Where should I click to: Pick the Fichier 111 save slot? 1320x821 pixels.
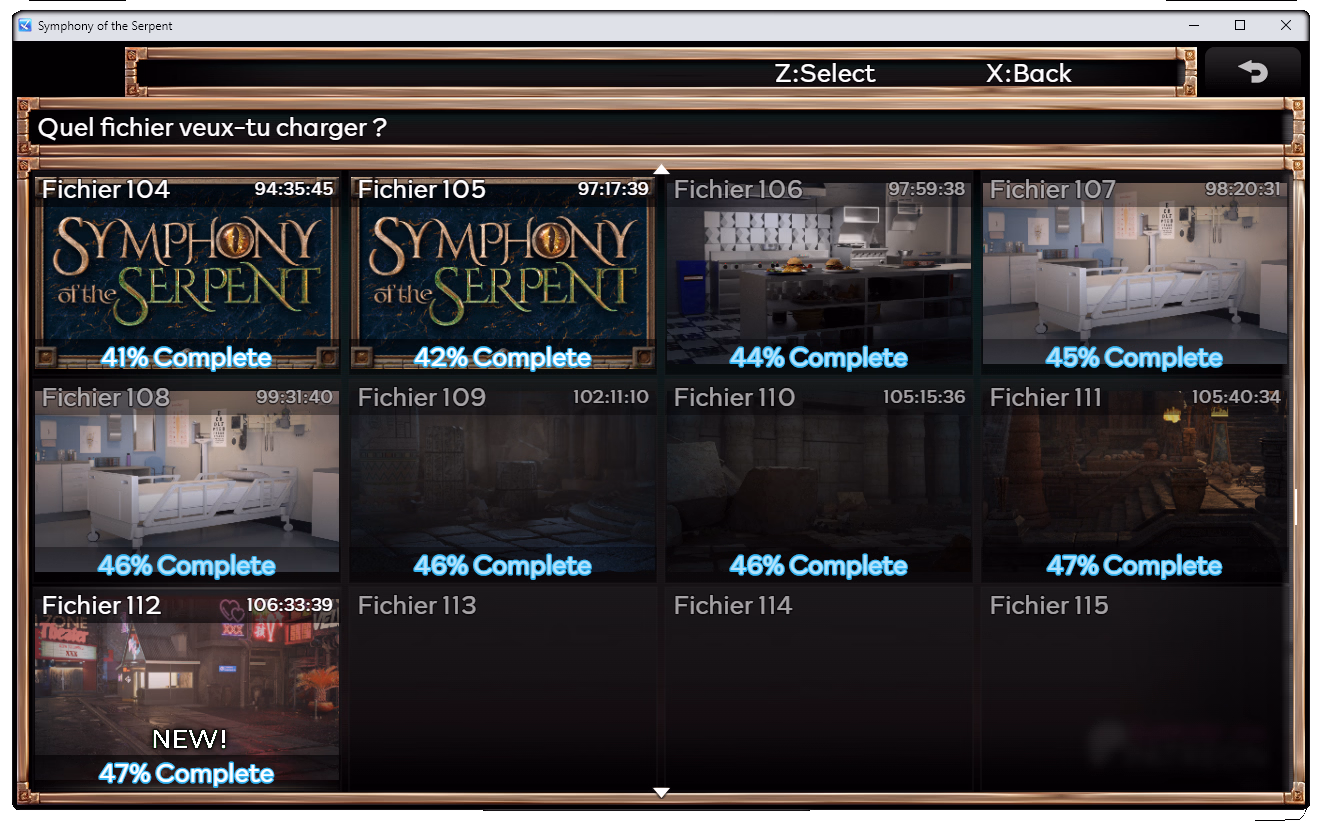pyautogui.click(x=1135, y=481)
